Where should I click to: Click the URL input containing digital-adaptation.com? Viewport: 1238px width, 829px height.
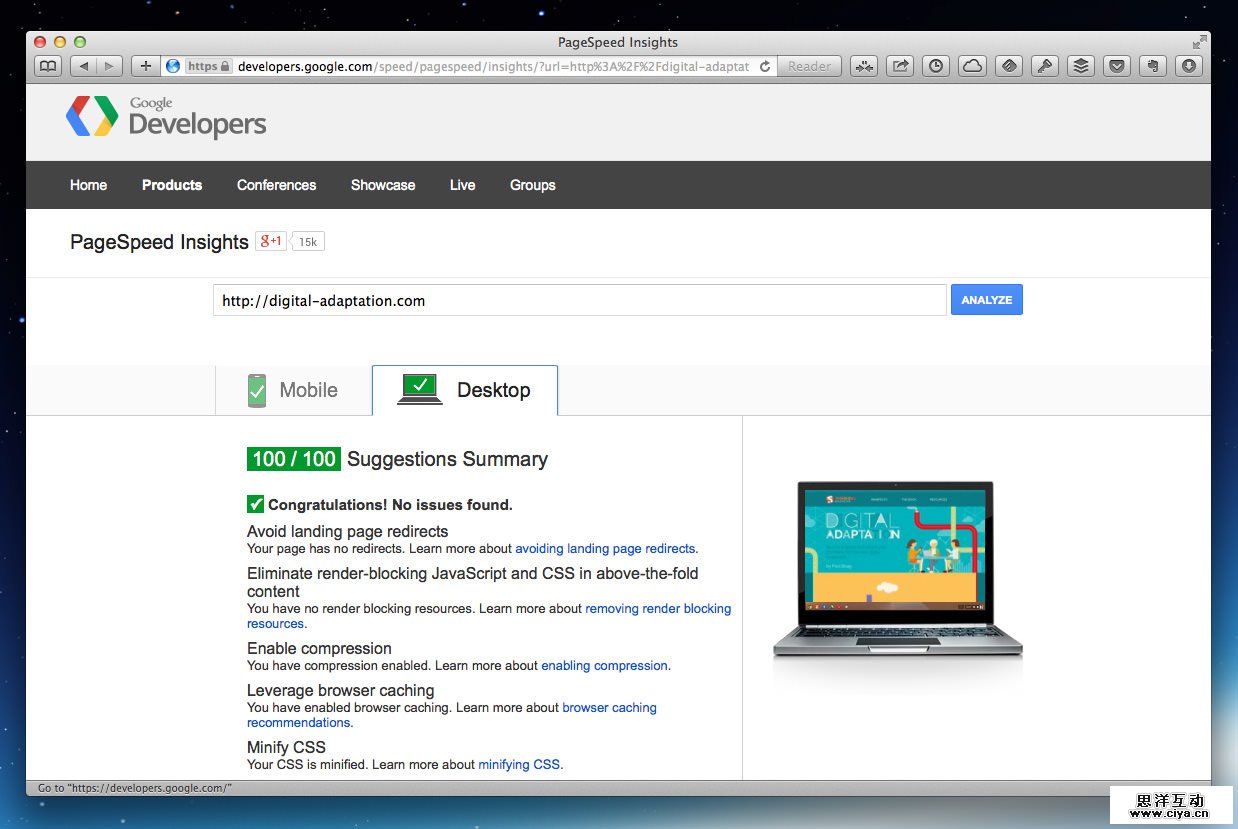579,300
